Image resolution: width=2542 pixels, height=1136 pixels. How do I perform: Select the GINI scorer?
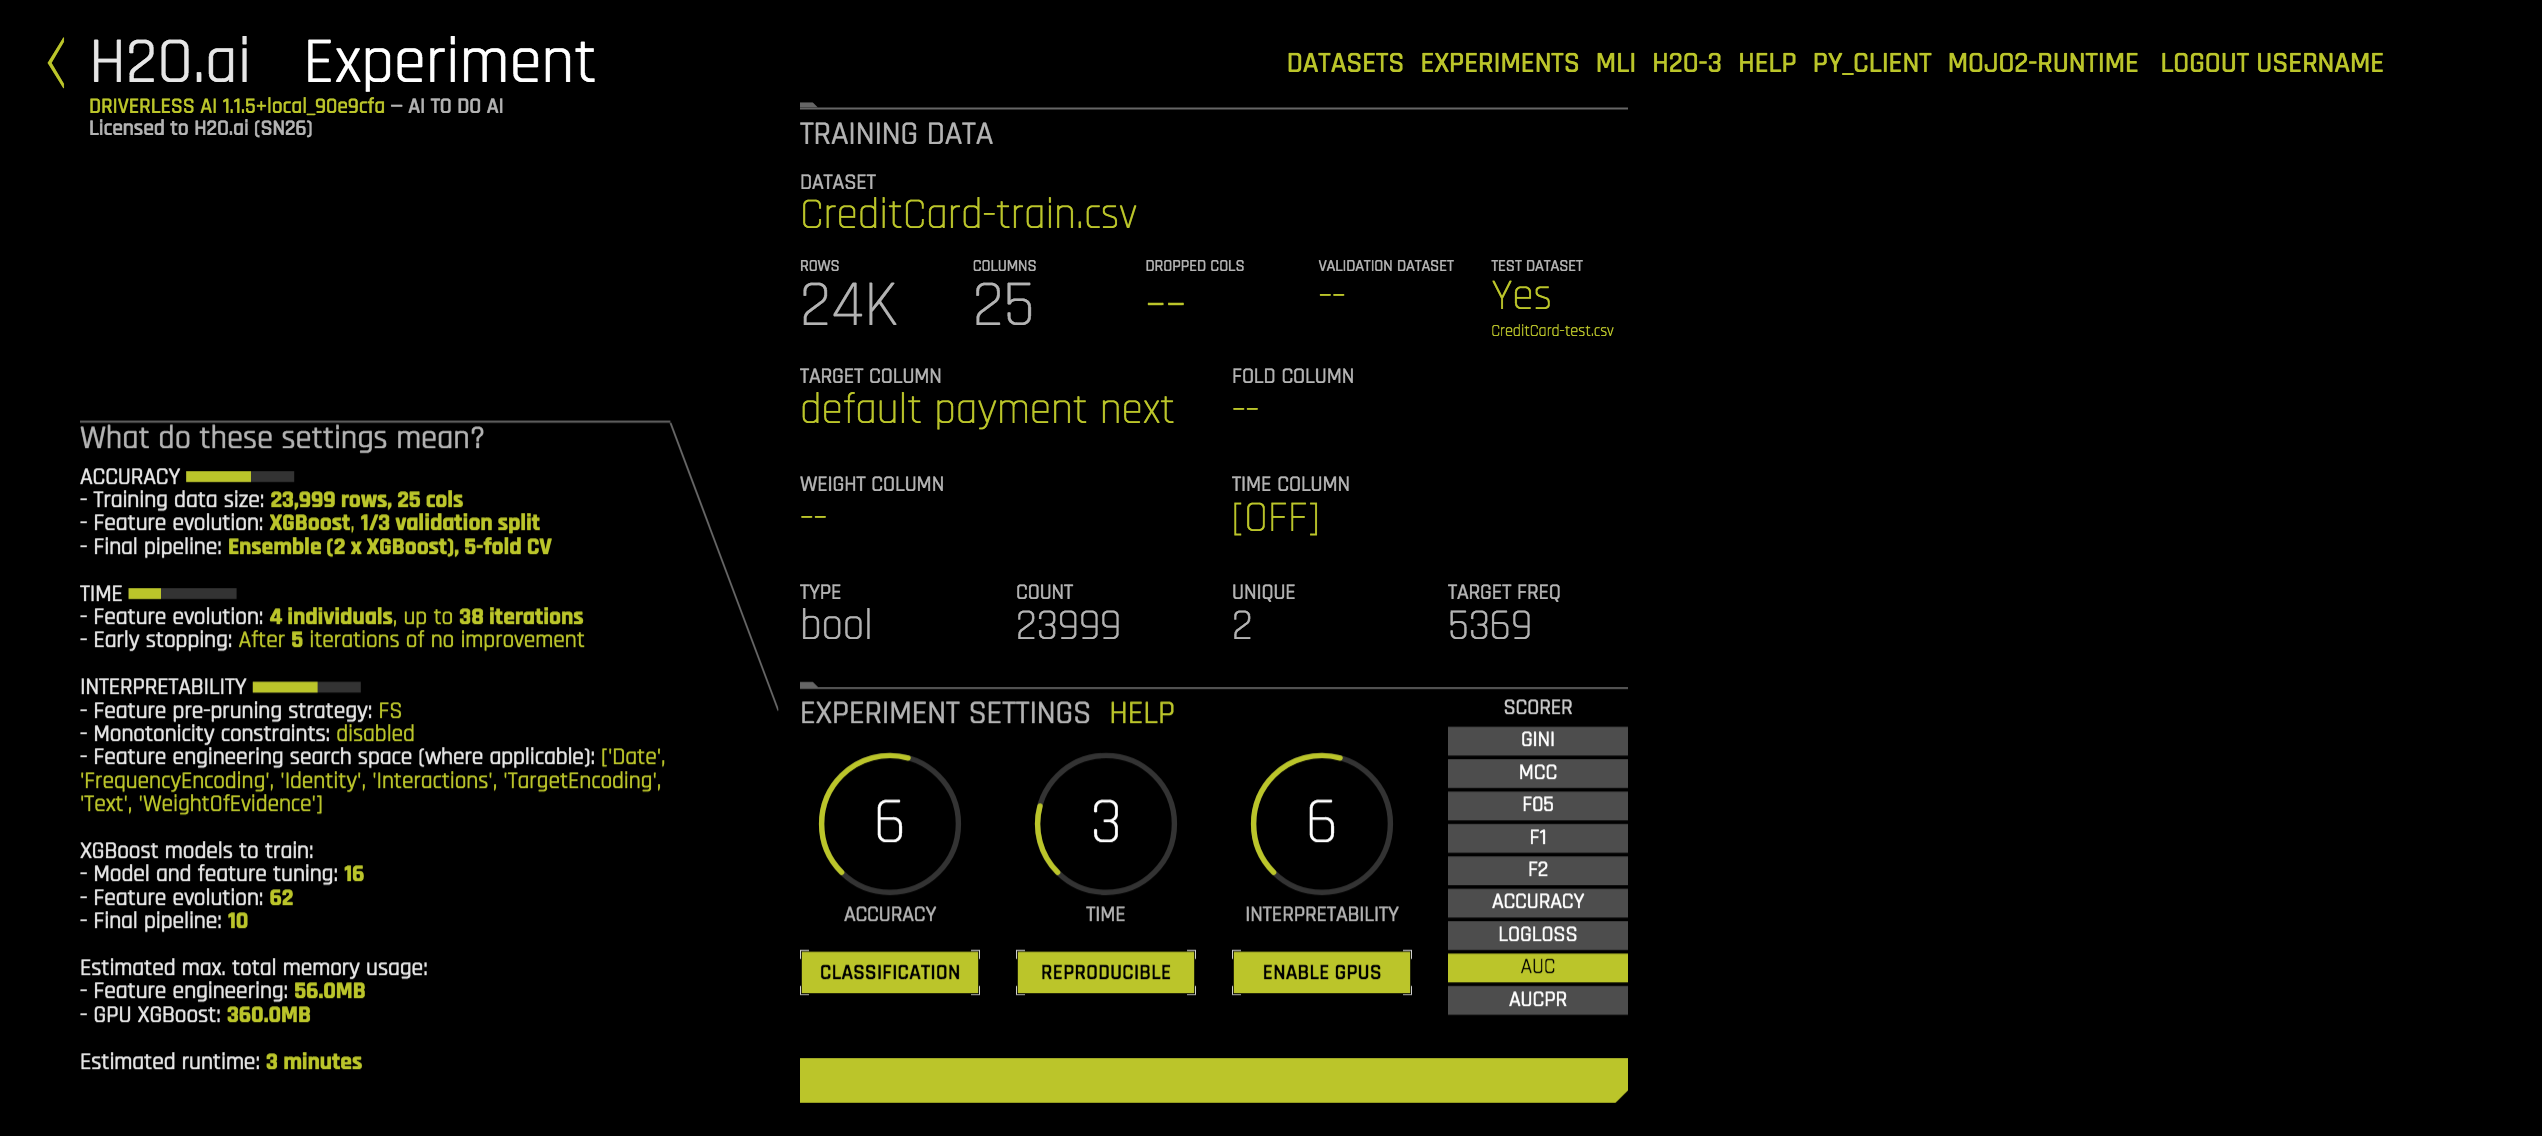pyautogui.click(x=1537, y=740)
